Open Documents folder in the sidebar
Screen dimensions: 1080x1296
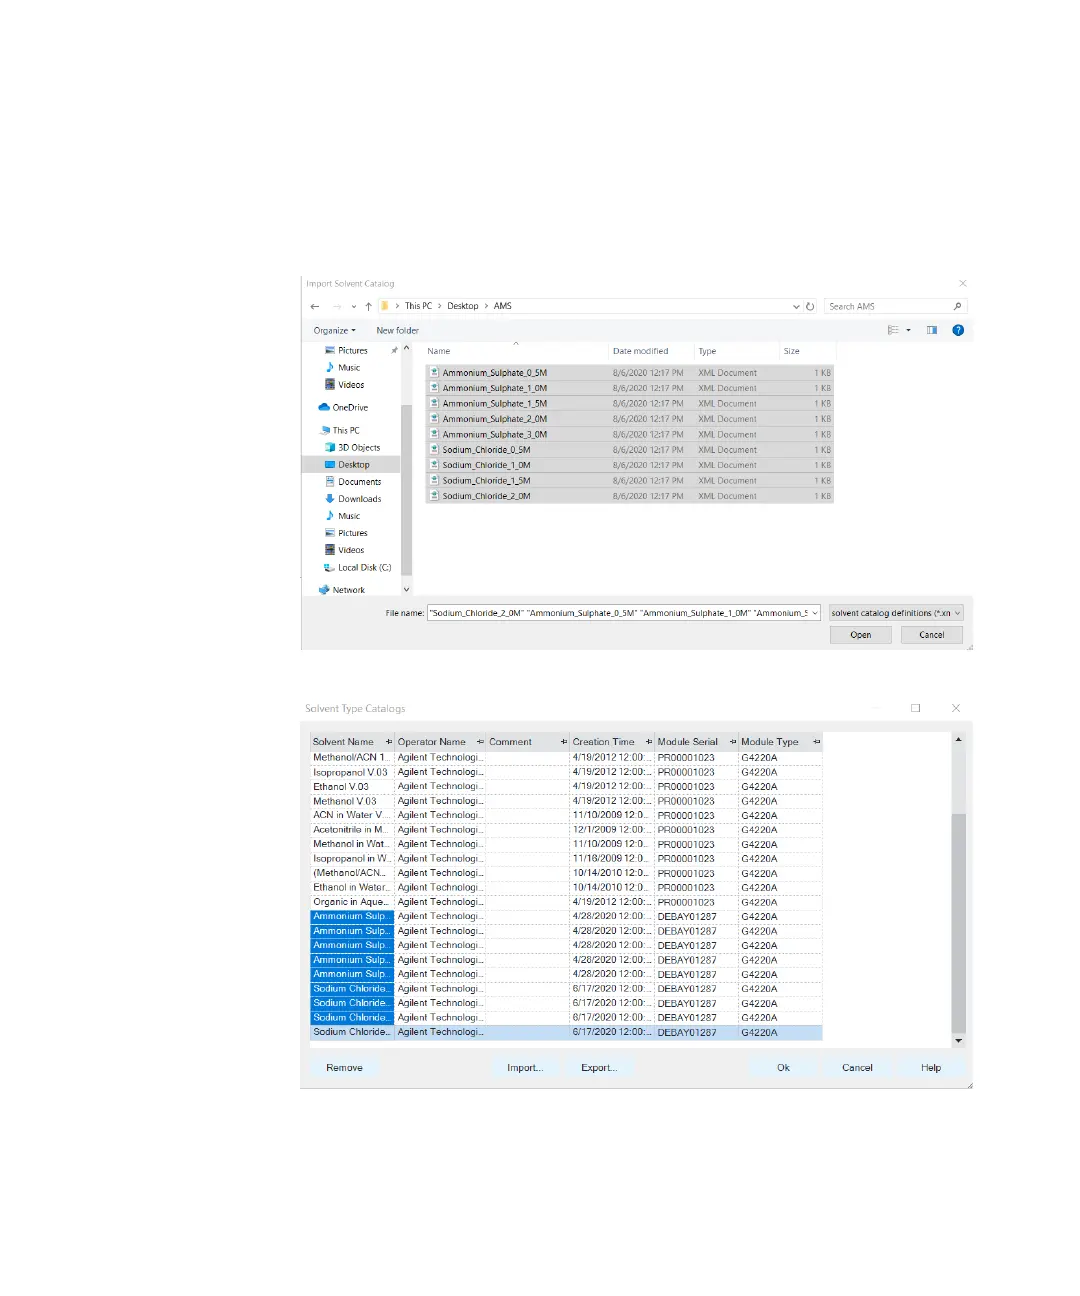coord(353,481)
